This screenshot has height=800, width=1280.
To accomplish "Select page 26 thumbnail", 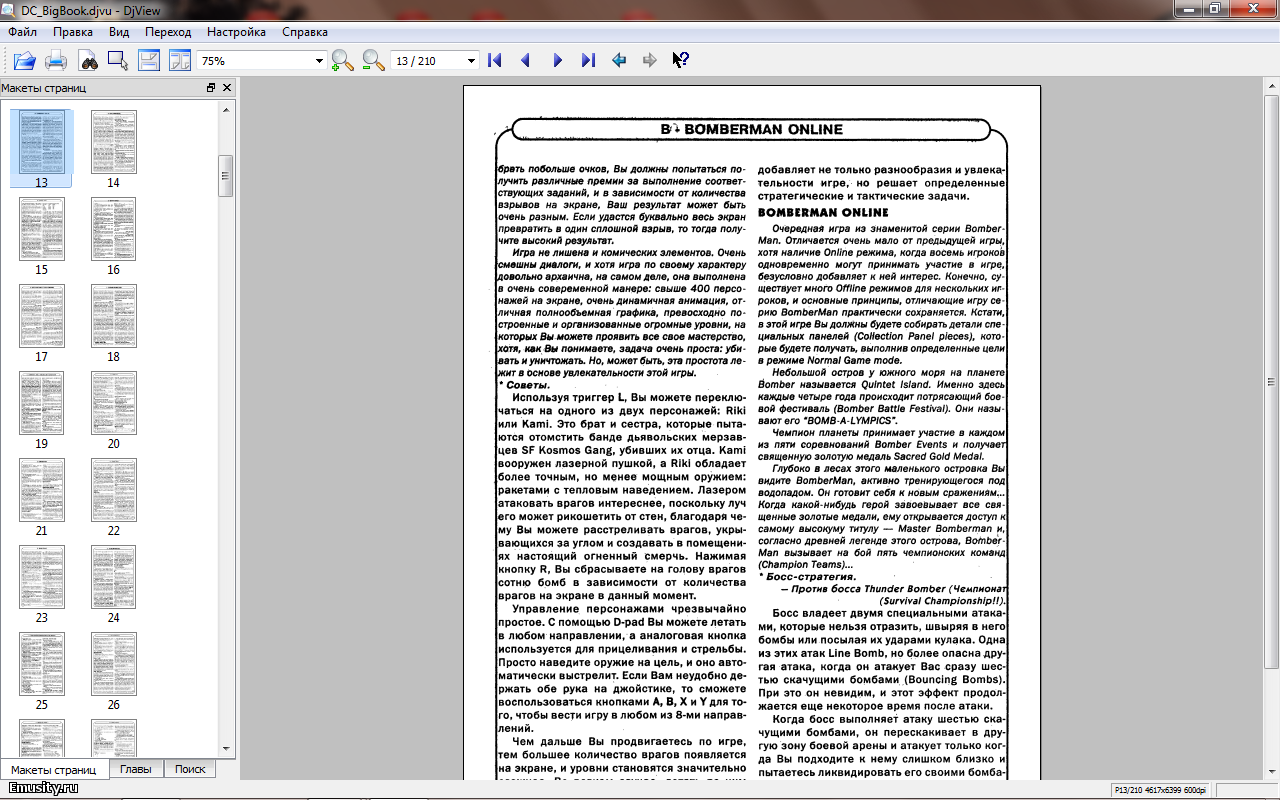I will 113,670.
